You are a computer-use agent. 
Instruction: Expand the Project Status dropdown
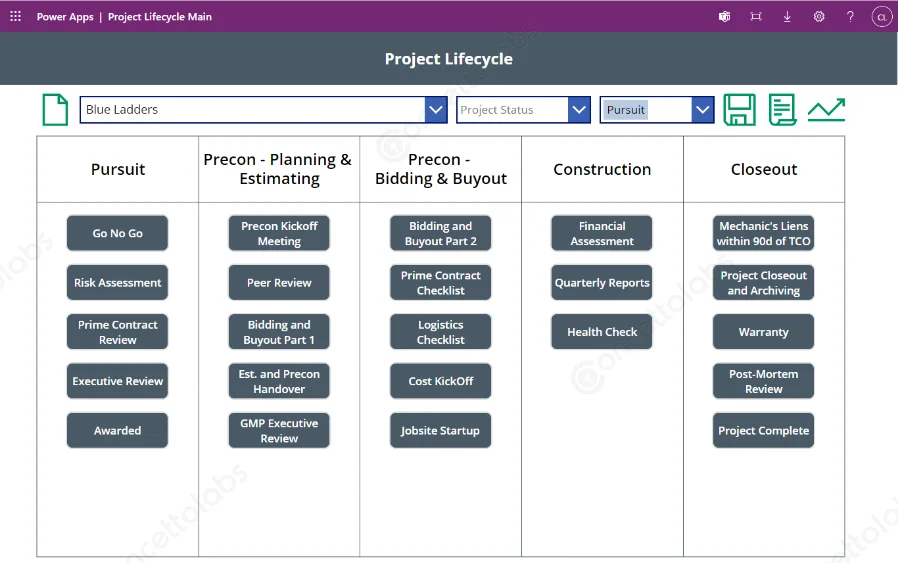pyautogui.click(x=579, y=110)
